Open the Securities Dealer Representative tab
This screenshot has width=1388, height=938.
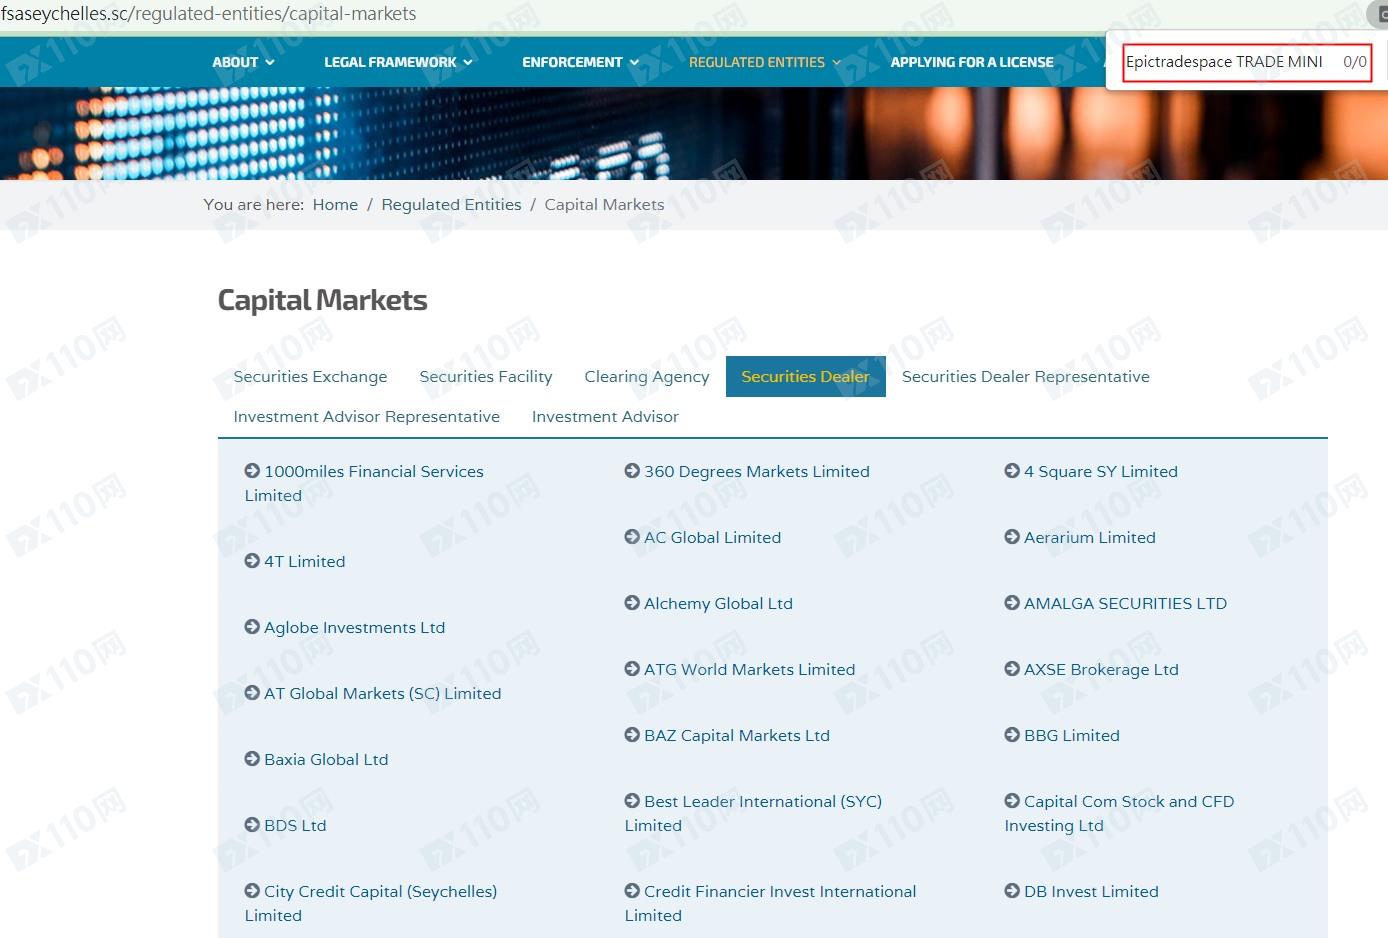1025,377
